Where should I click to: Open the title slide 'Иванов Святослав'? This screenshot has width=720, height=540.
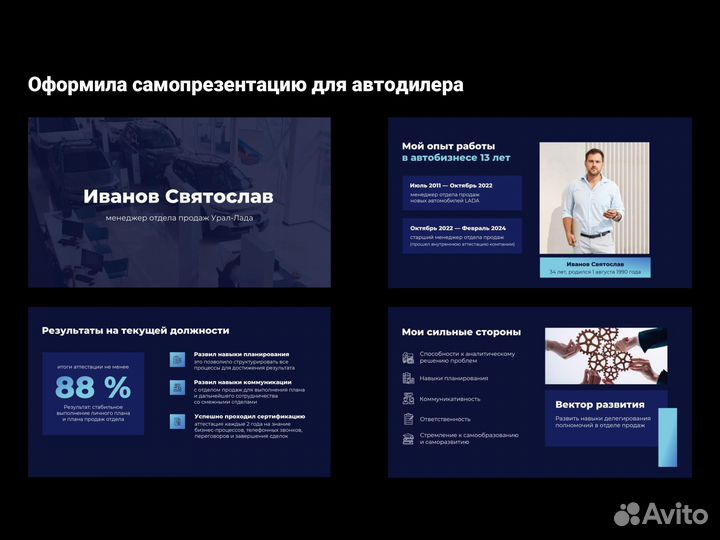(x=180, y=202)
